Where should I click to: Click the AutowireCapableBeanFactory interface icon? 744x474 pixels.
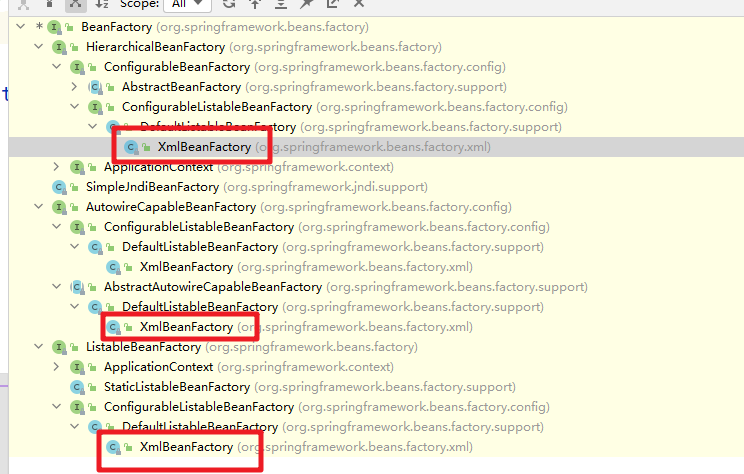(59, 207)
